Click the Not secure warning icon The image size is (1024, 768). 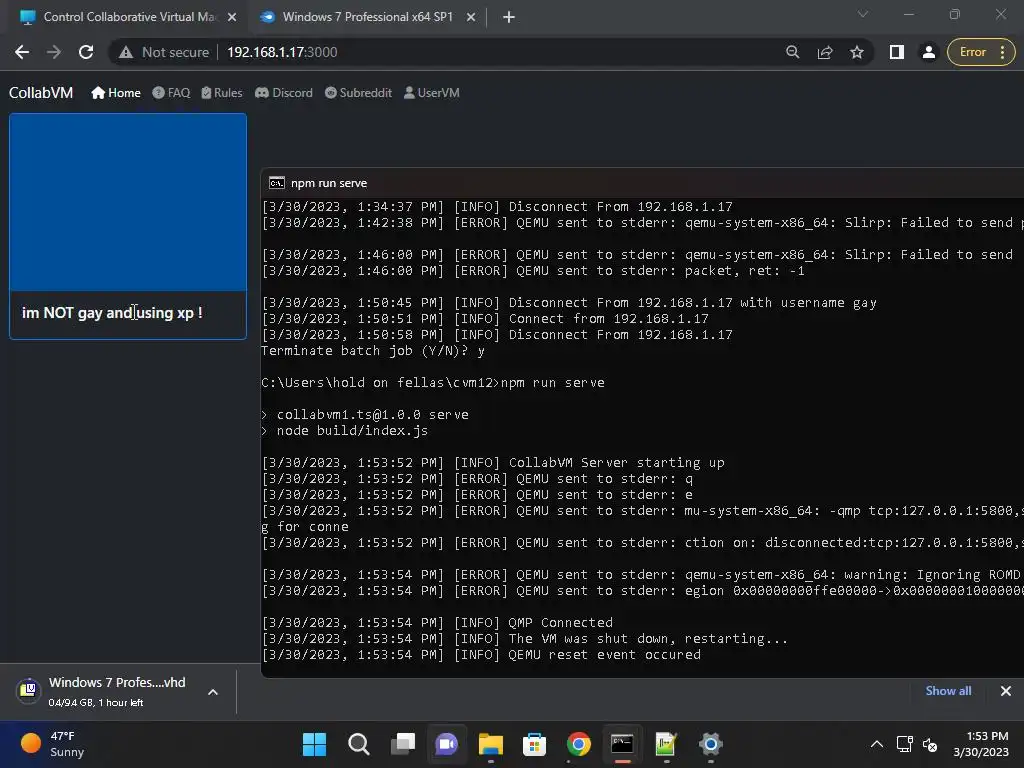[x=126, y=52]
